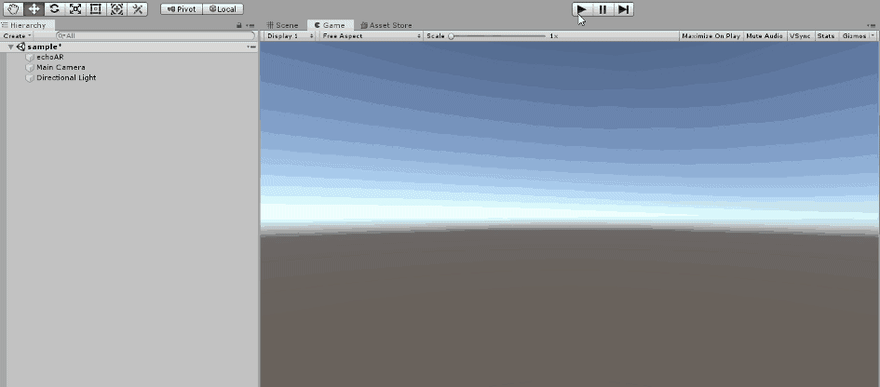The image size is (880, 387).
Task: Switch to the Game tab
Action: click(x=330, y=25)
